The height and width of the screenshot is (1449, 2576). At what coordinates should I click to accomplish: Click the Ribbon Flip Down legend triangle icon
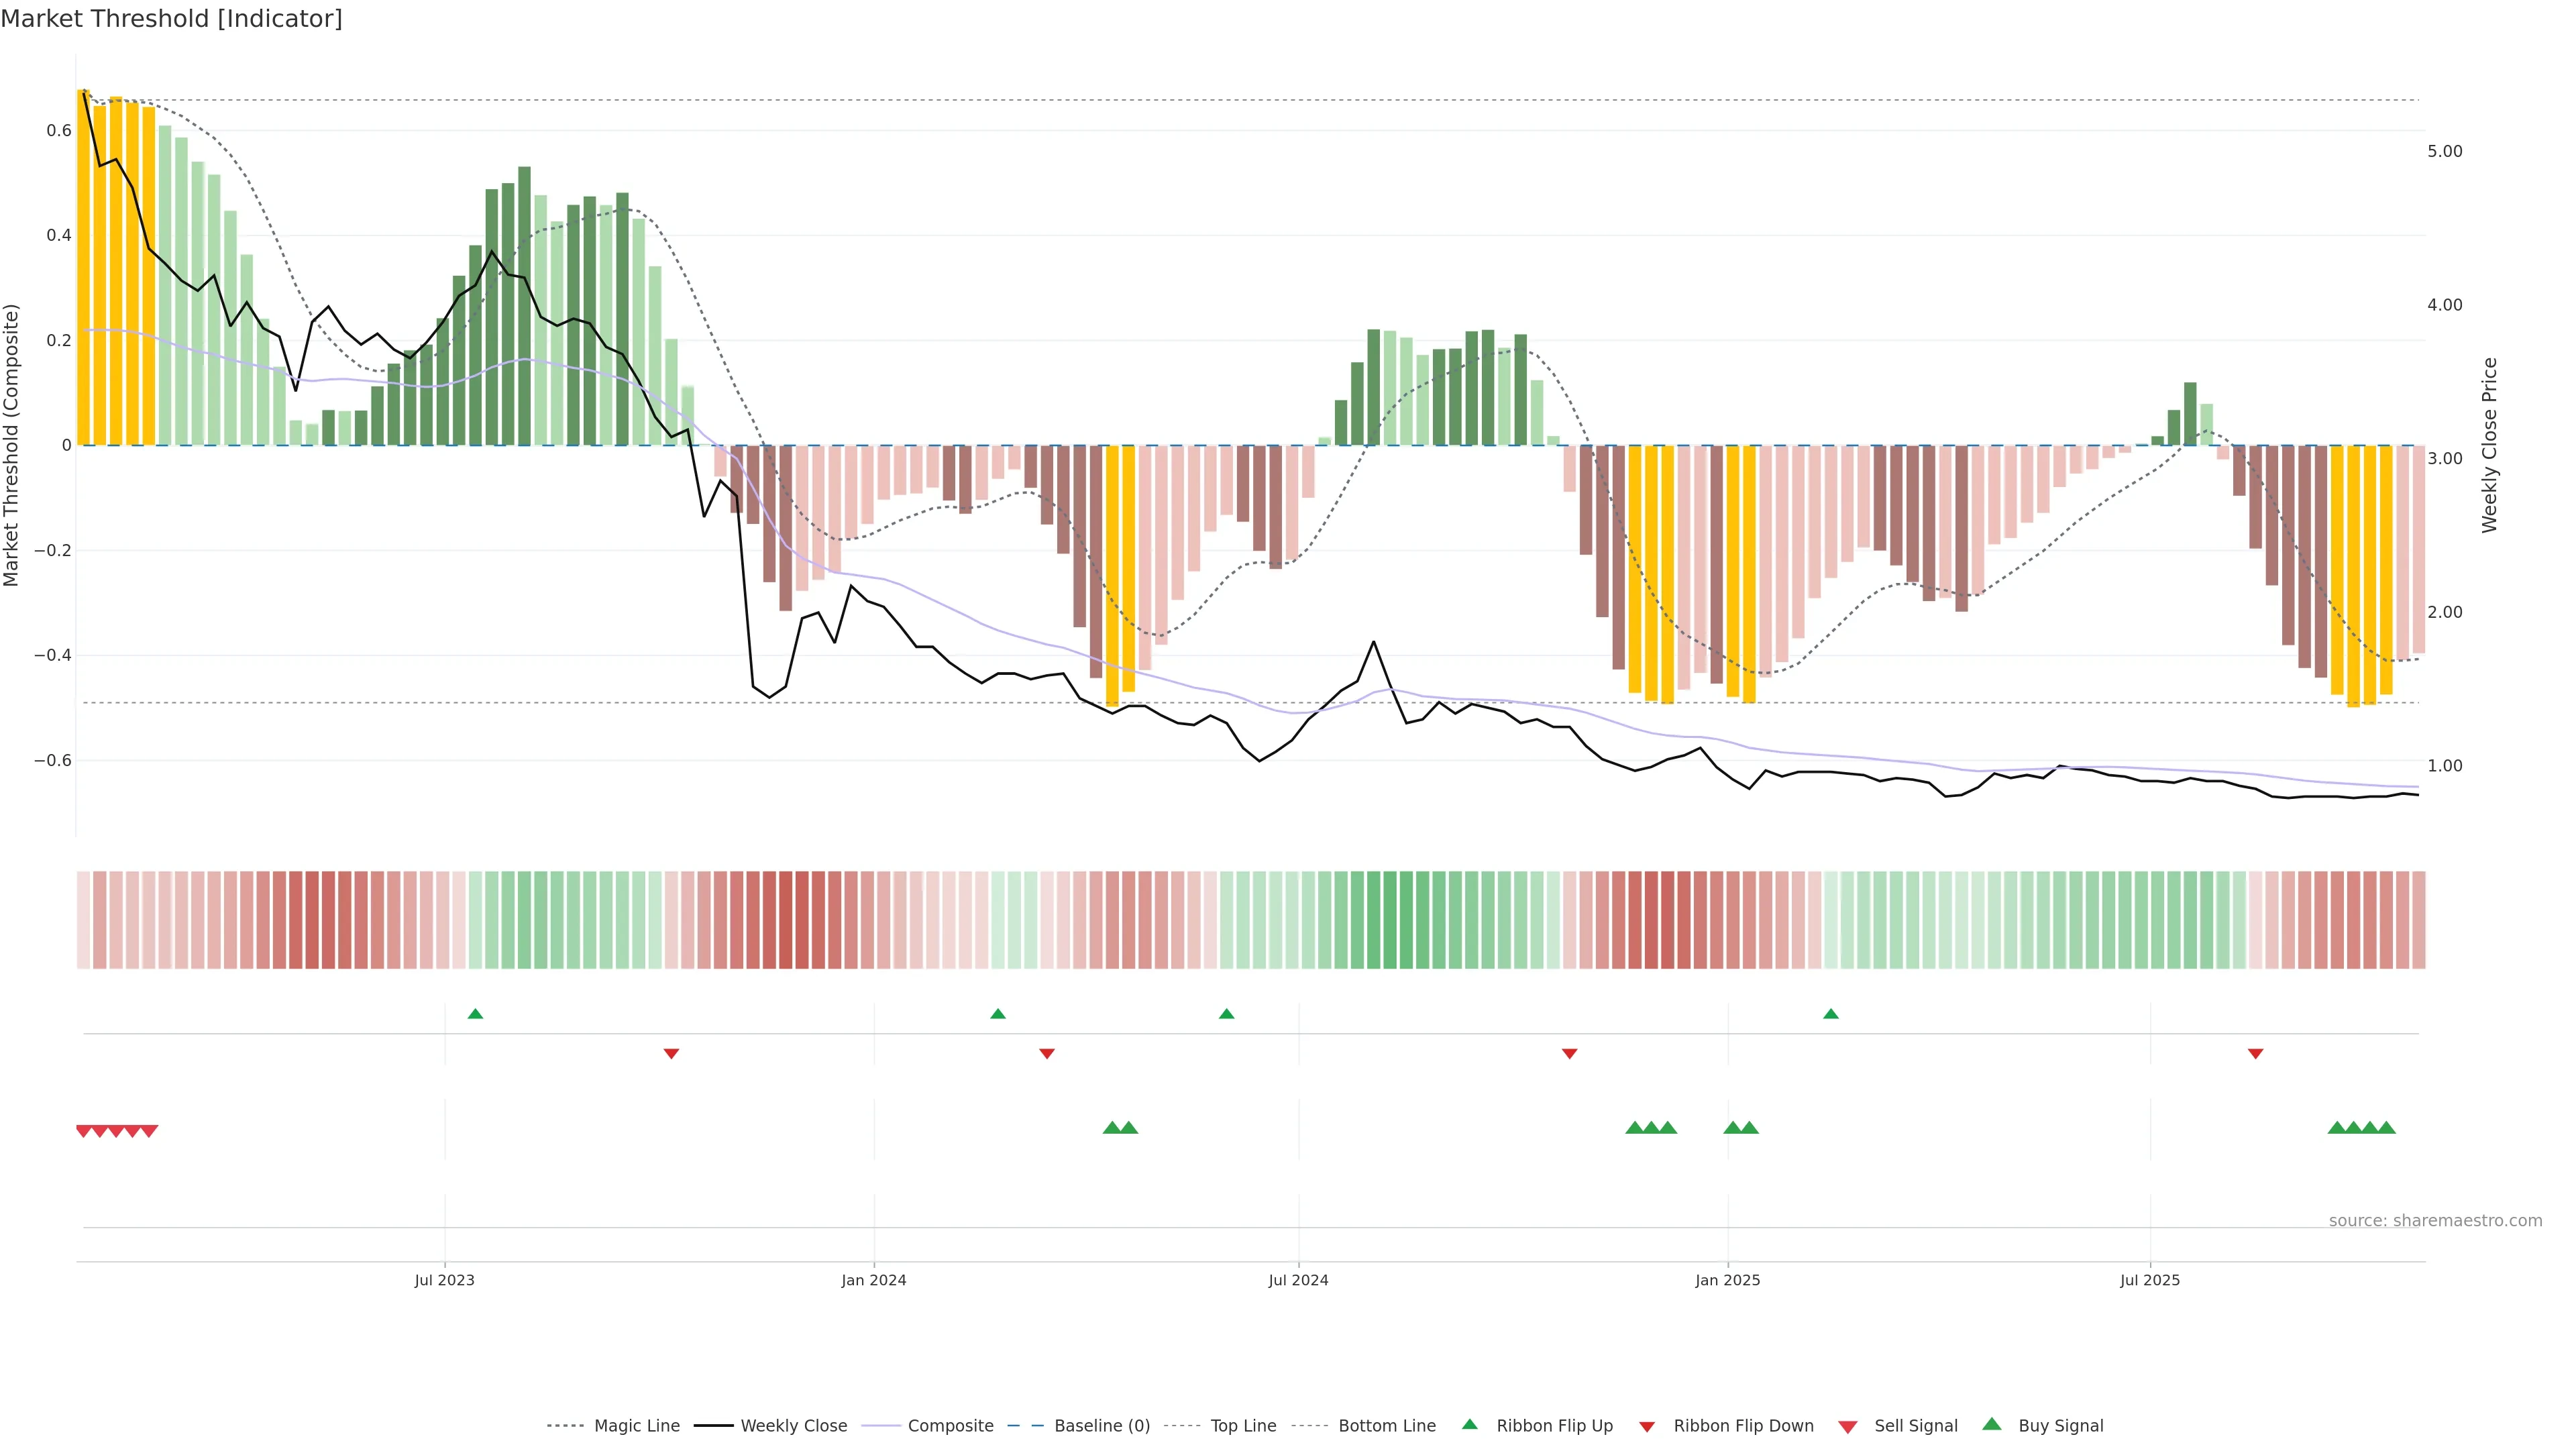(x=1647, y=1427)
